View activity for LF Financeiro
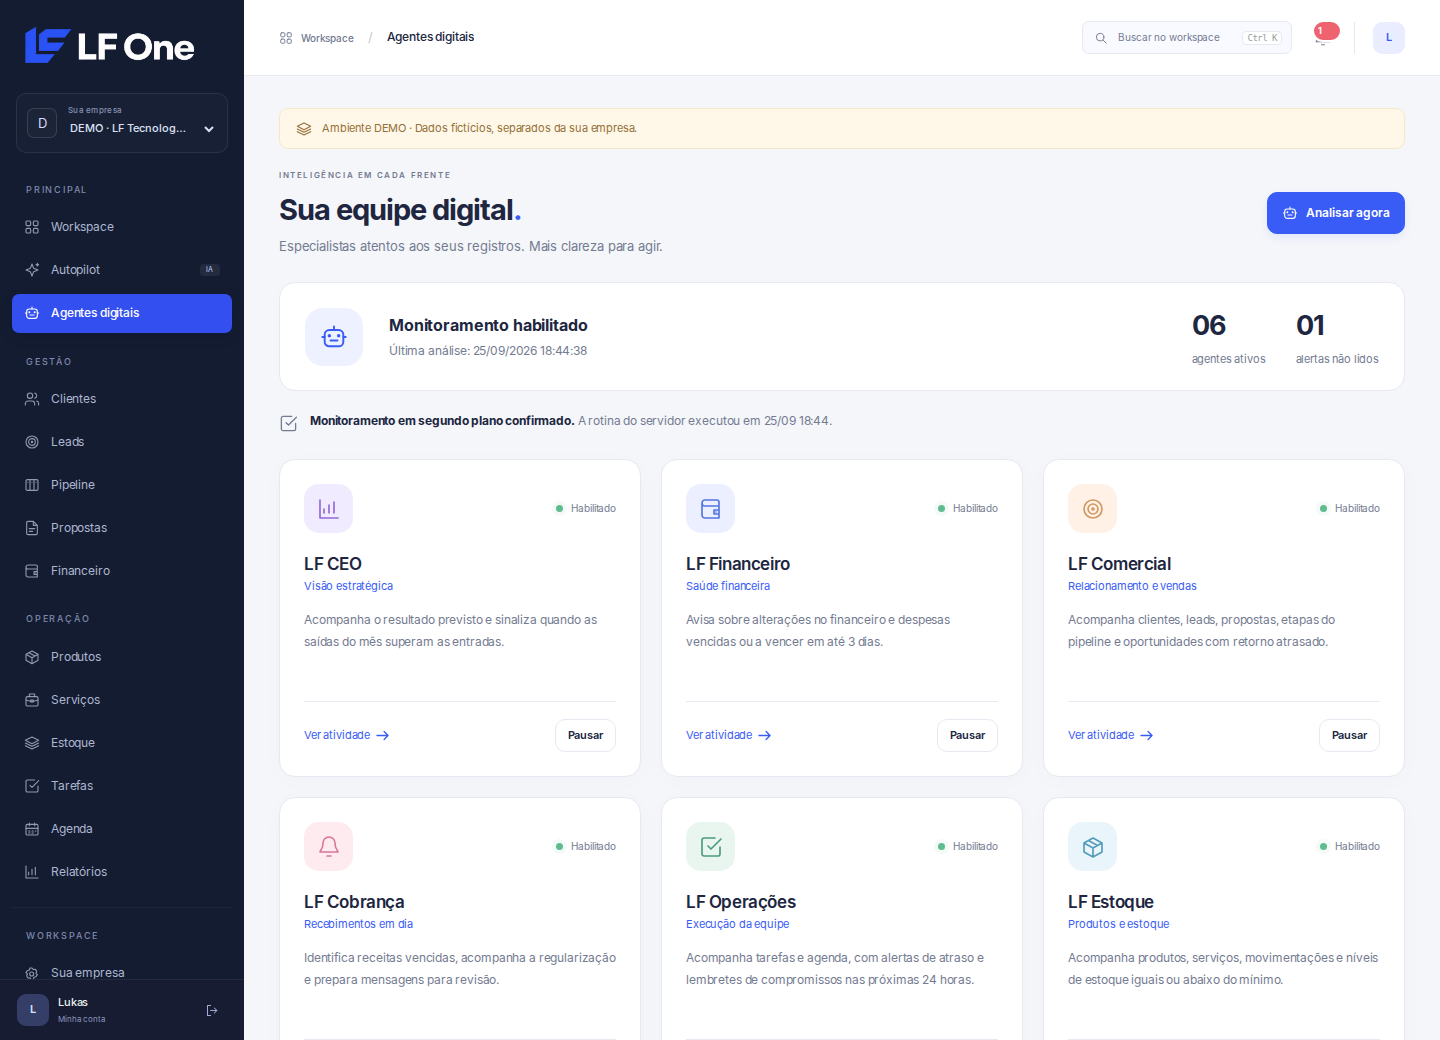 click(x=728, y=735)
